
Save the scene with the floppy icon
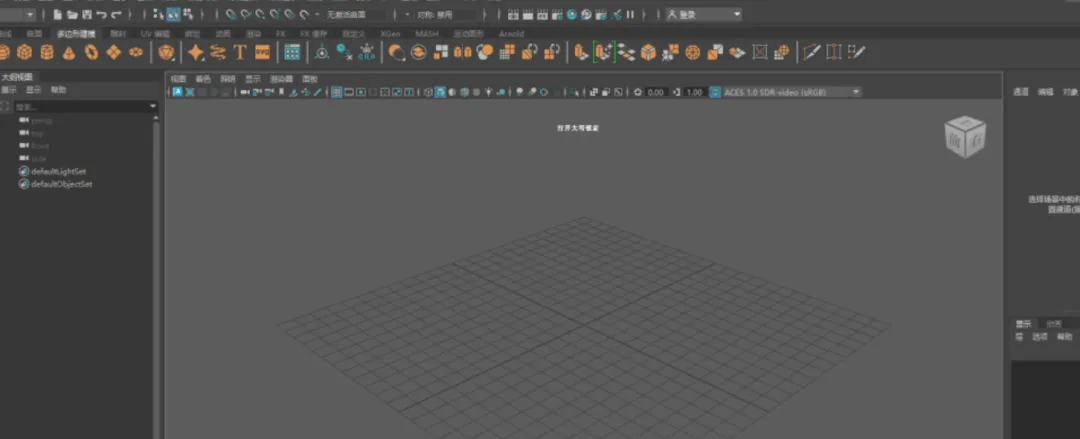click(87, 14)
